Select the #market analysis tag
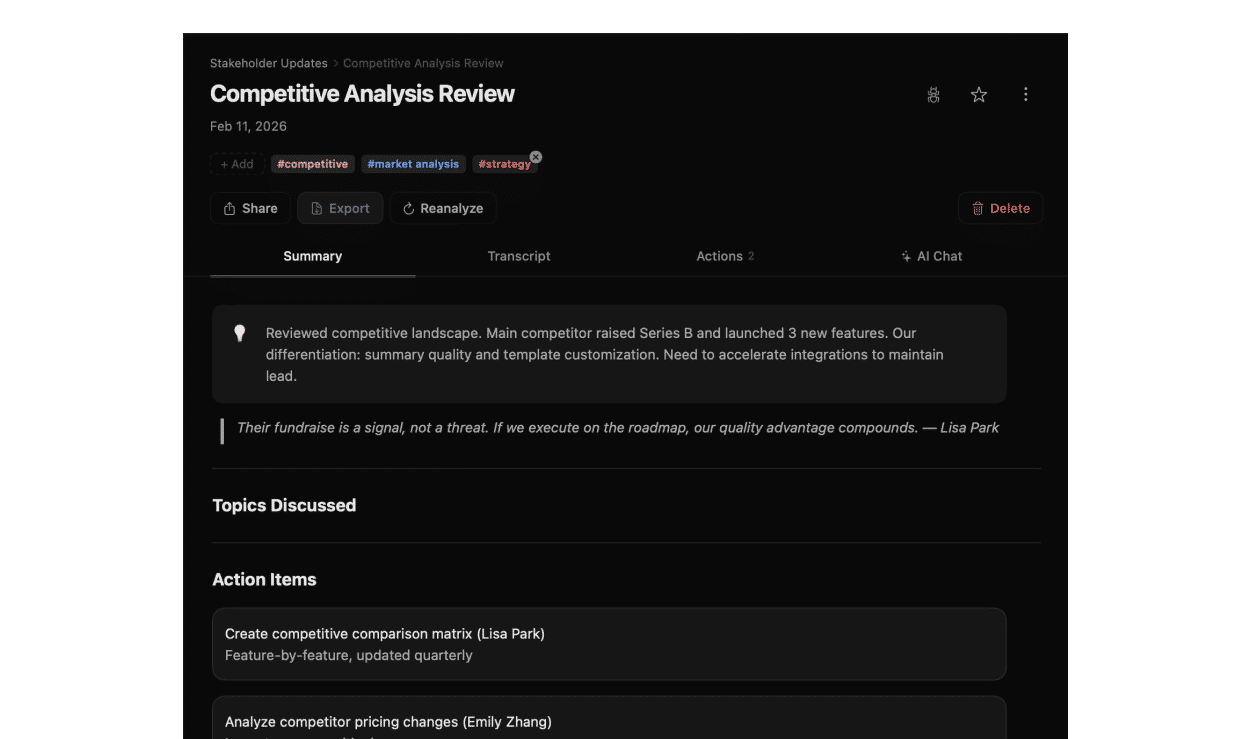This screenshot has height=739, width=1252. click(x=413, y=164)
